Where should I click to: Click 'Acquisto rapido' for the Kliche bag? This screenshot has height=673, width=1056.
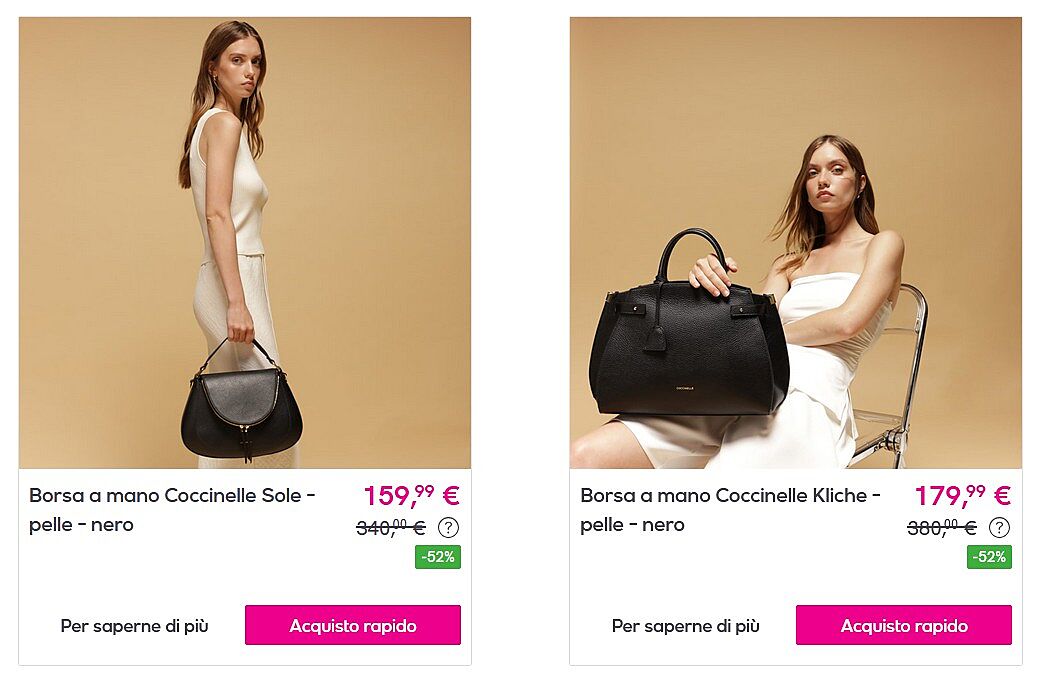coord(904,625)
